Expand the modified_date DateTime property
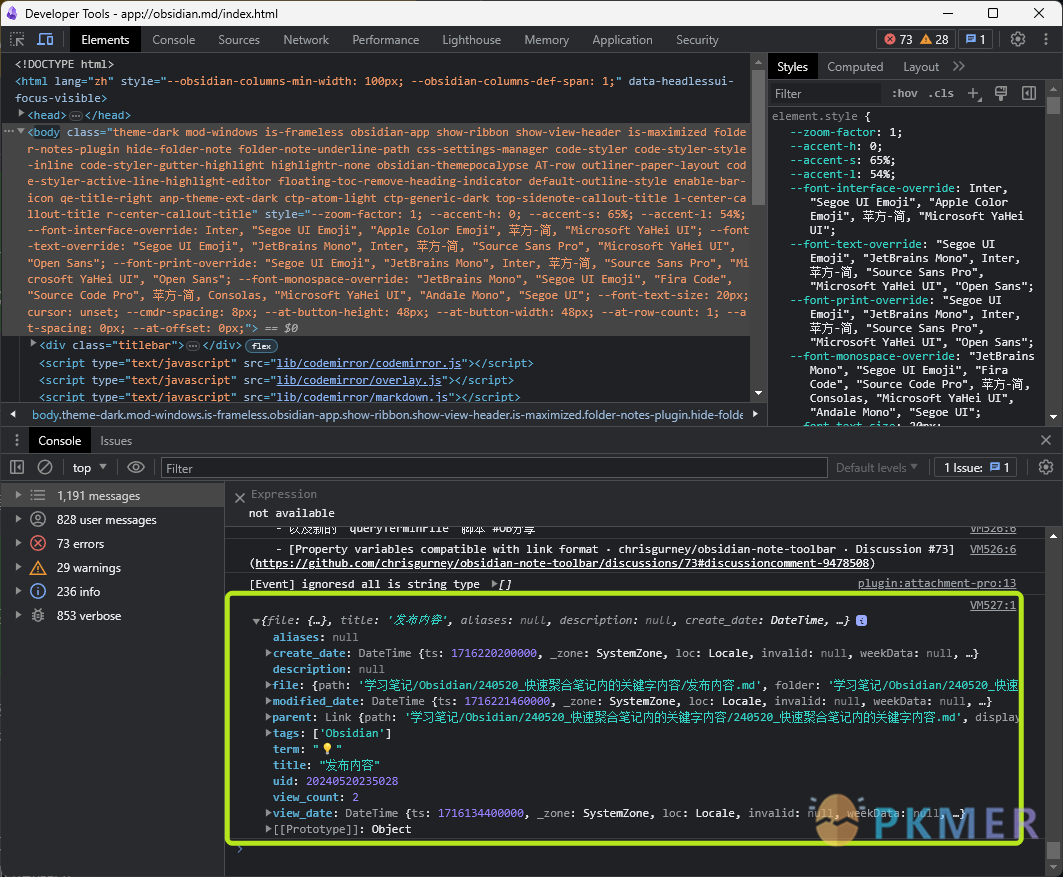 (x=268, y=701)
